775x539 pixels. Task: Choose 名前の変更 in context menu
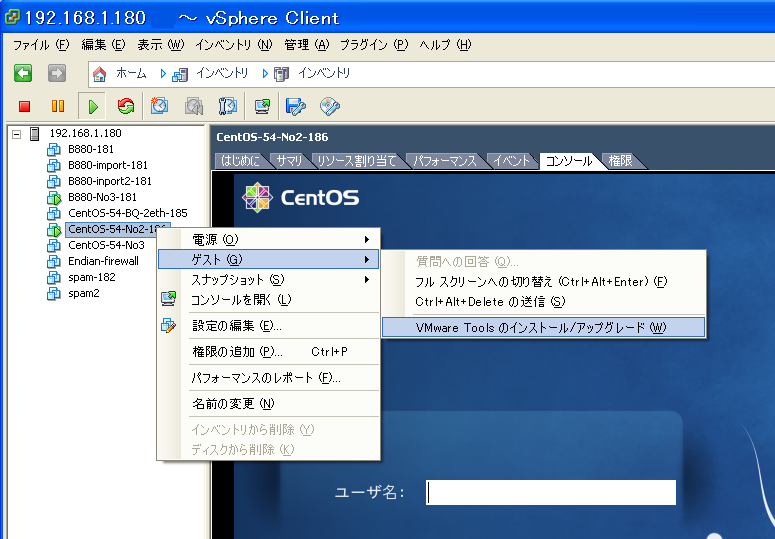pyautogui.click(x=268, y=404)
